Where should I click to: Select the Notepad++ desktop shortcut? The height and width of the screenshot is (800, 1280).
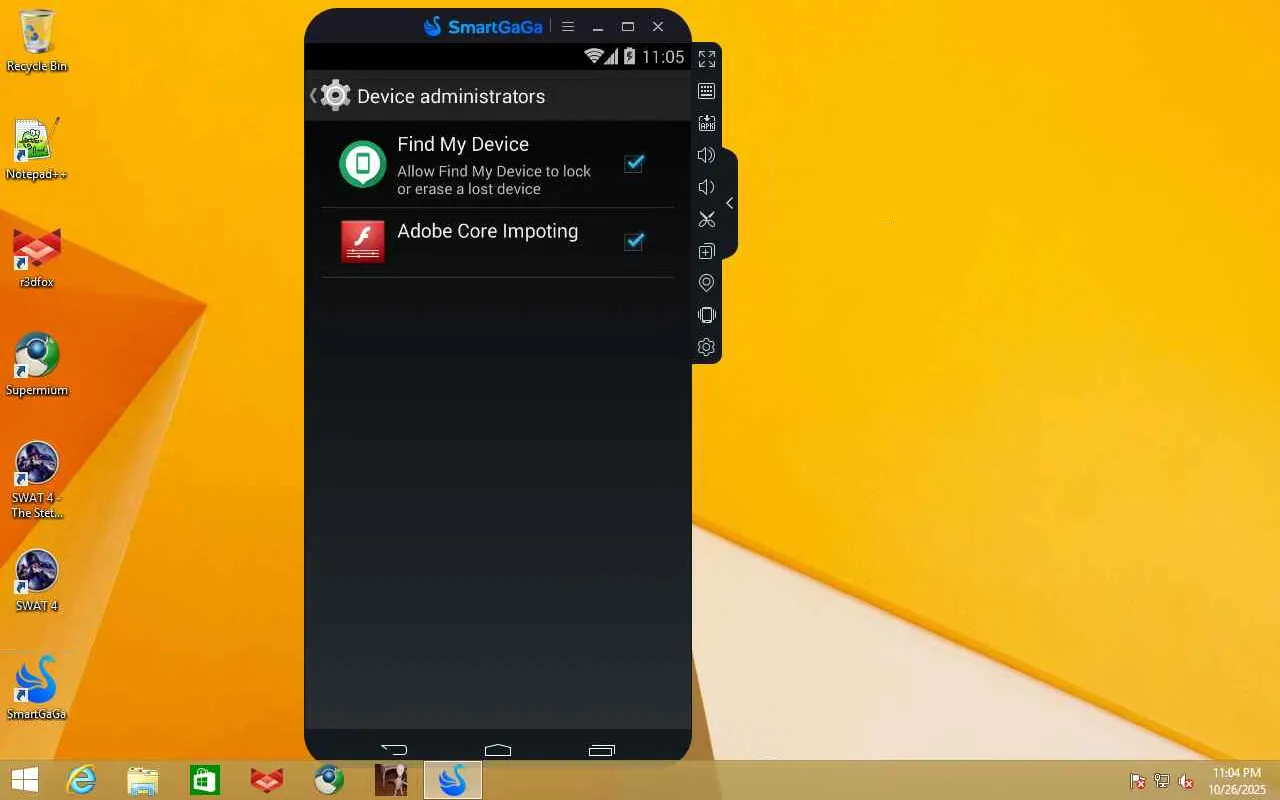(x=37, y=150)
